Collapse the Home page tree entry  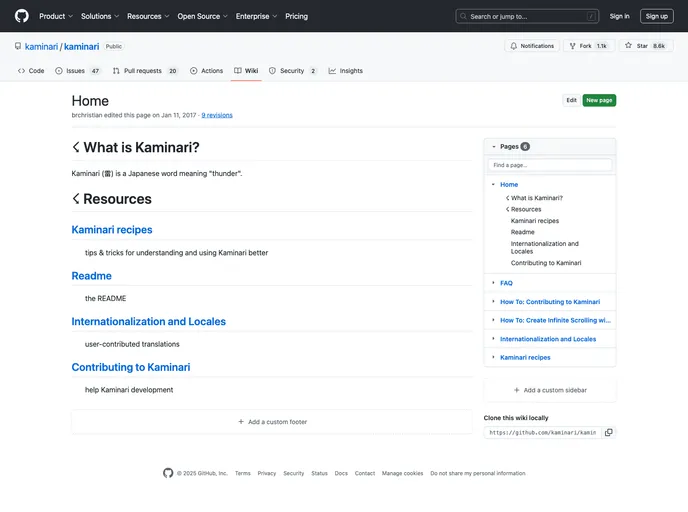click(493, 185)
